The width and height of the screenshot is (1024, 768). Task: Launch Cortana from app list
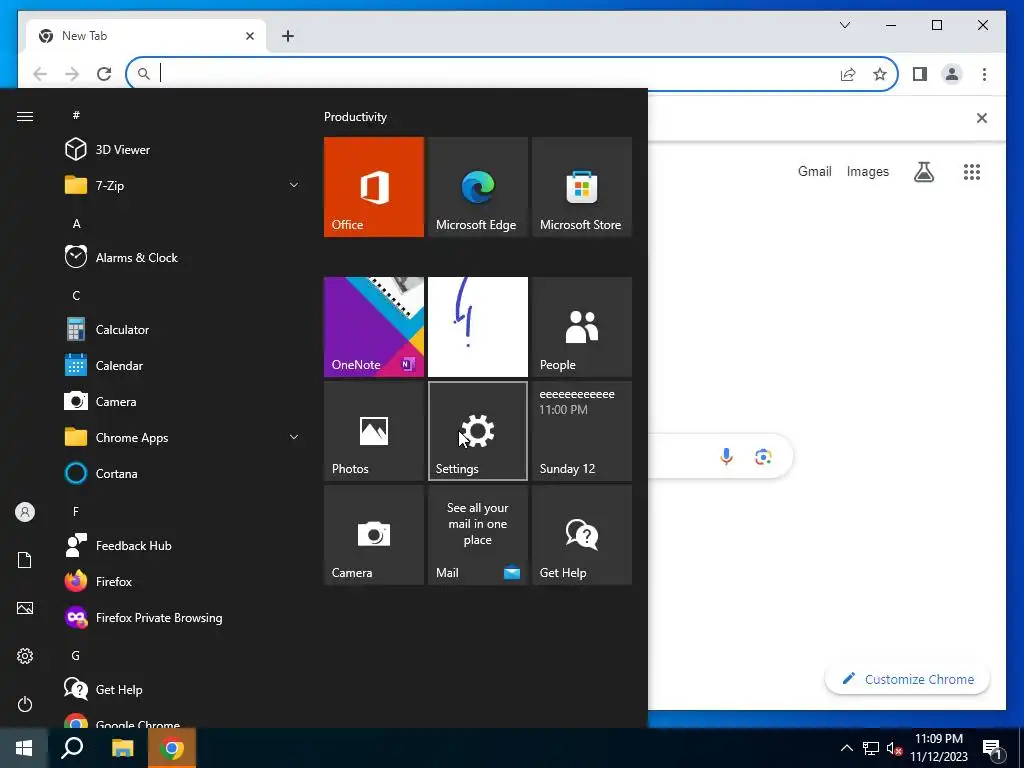coord(183,473)
